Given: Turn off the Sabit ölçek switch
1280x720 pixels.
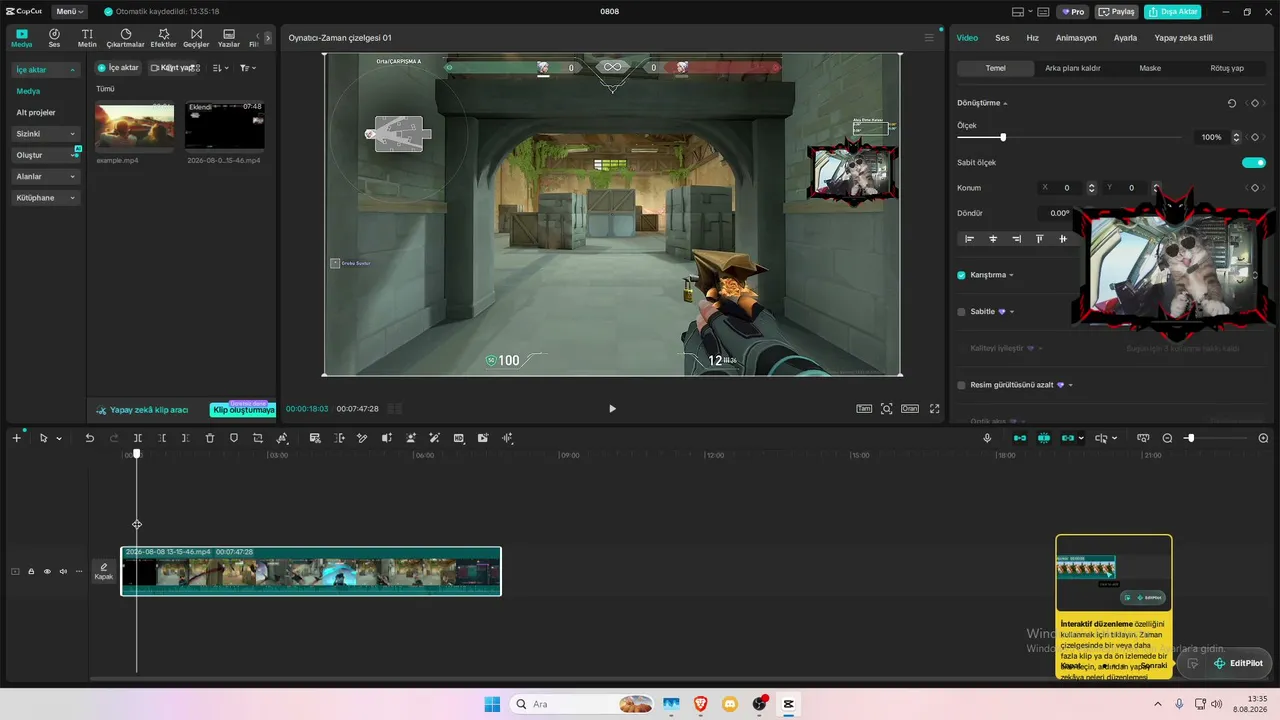Looking at the screenshot, I should click(x=1253, y=162).
